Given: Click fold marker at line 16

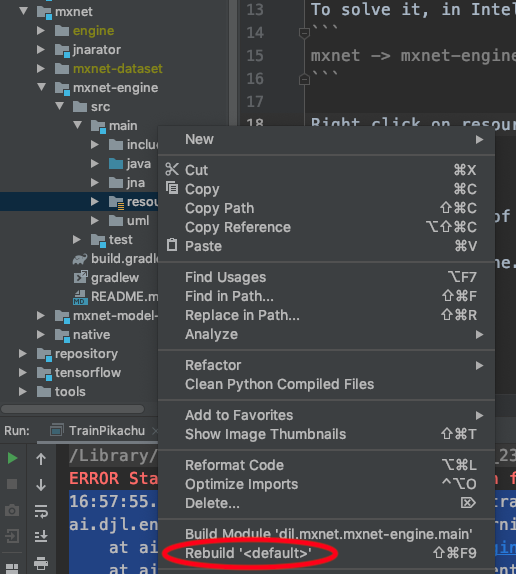Looking at the screenshot, I should coord(304,79).
